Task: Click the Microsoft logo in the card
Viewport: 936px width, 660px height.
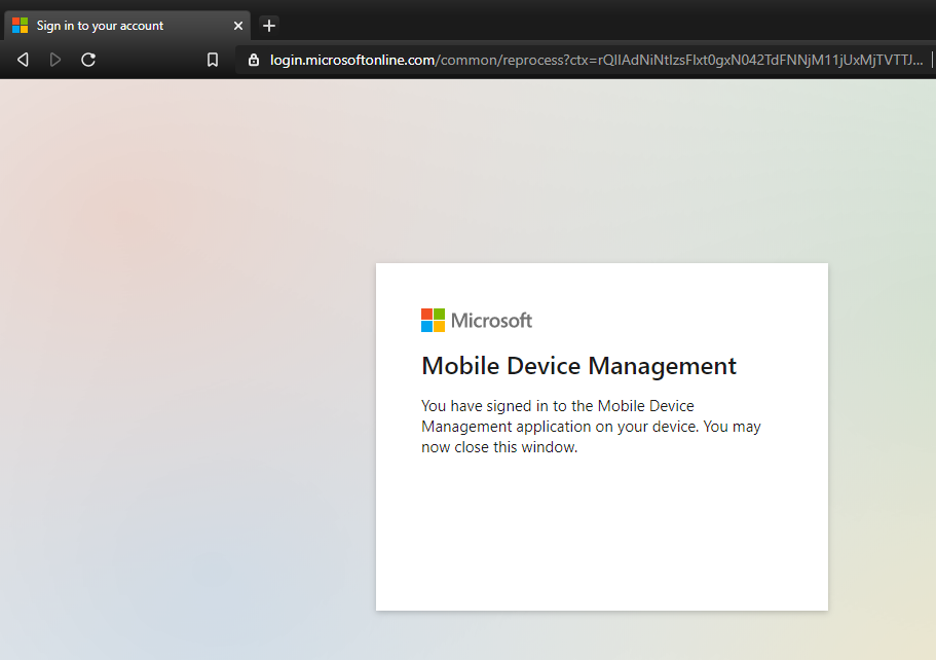Action: [x=476, y=320]
